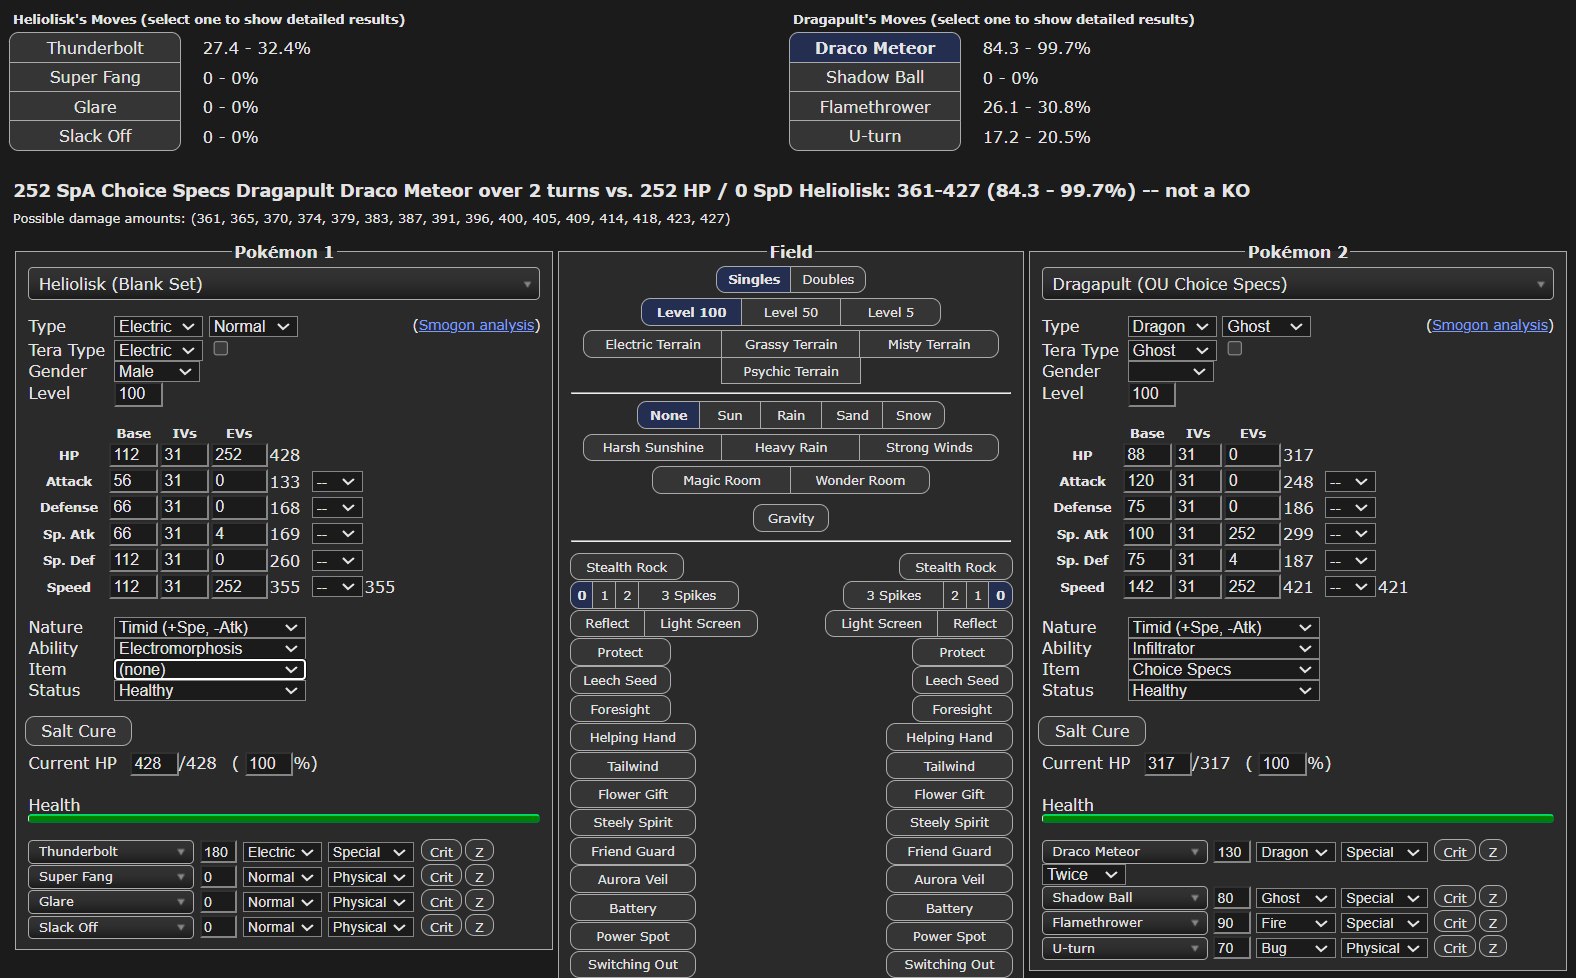
Task: Open Dragapult's Smogon analysis link
Action: 1490,325
